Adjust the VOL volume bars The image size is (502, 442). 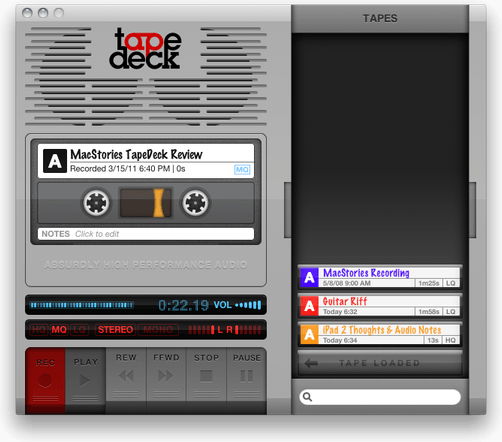tap(248, 305)
